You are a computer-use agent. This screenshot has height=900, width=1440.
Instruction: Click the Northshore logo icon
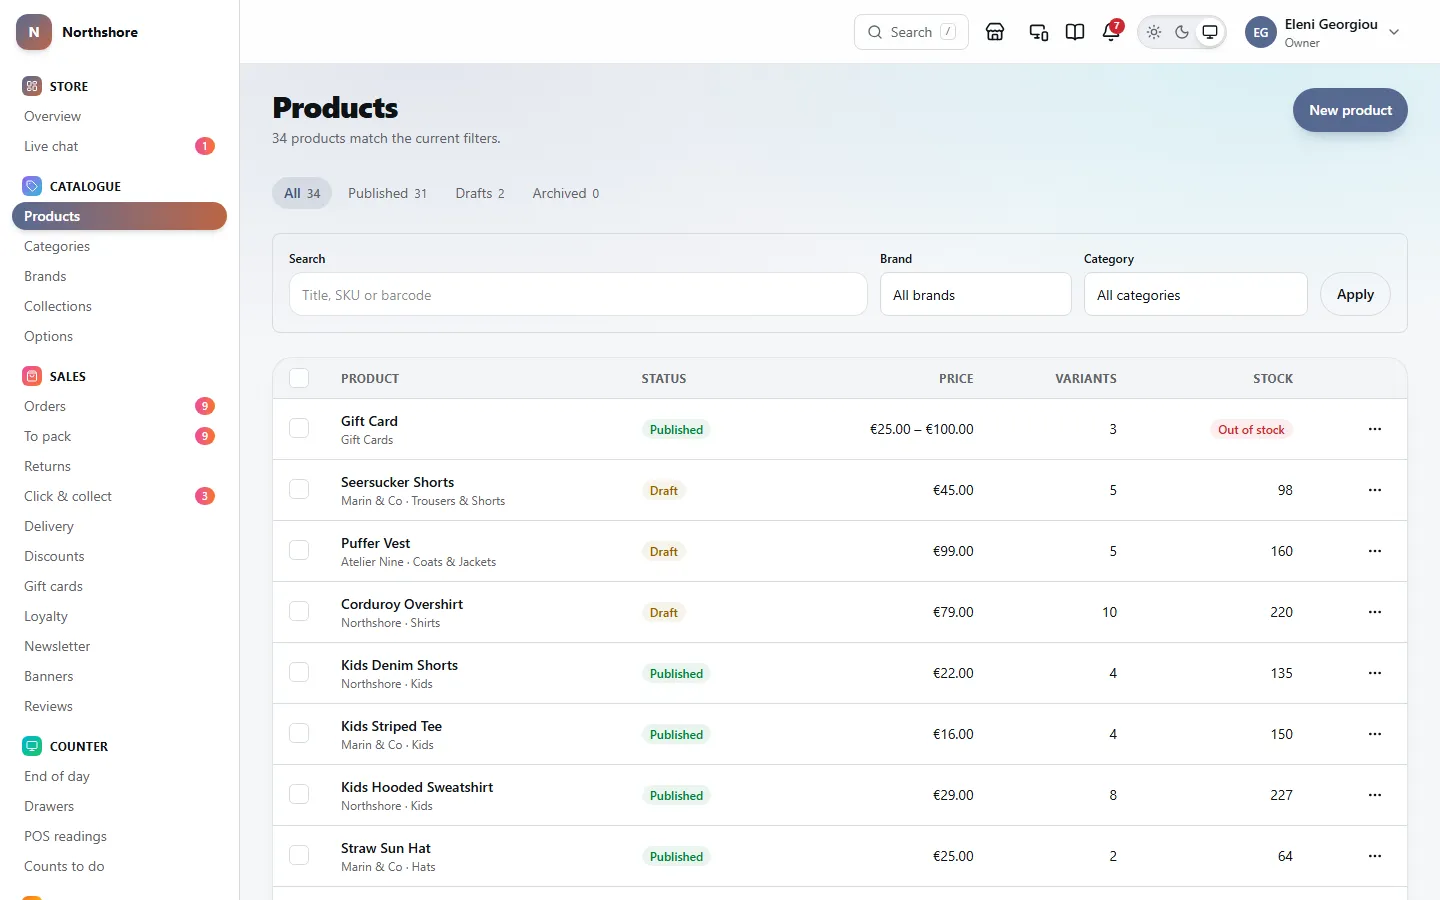tap(34, 32)
